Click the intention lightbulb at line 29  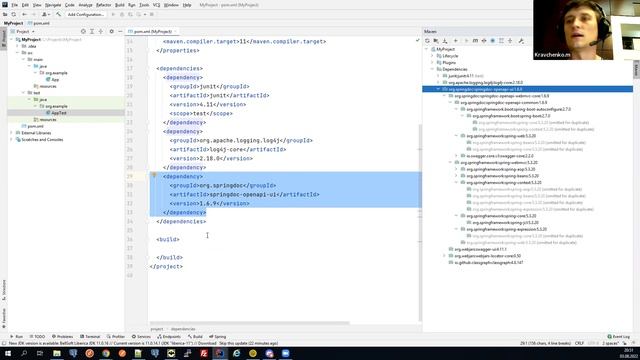pos(154,176)
